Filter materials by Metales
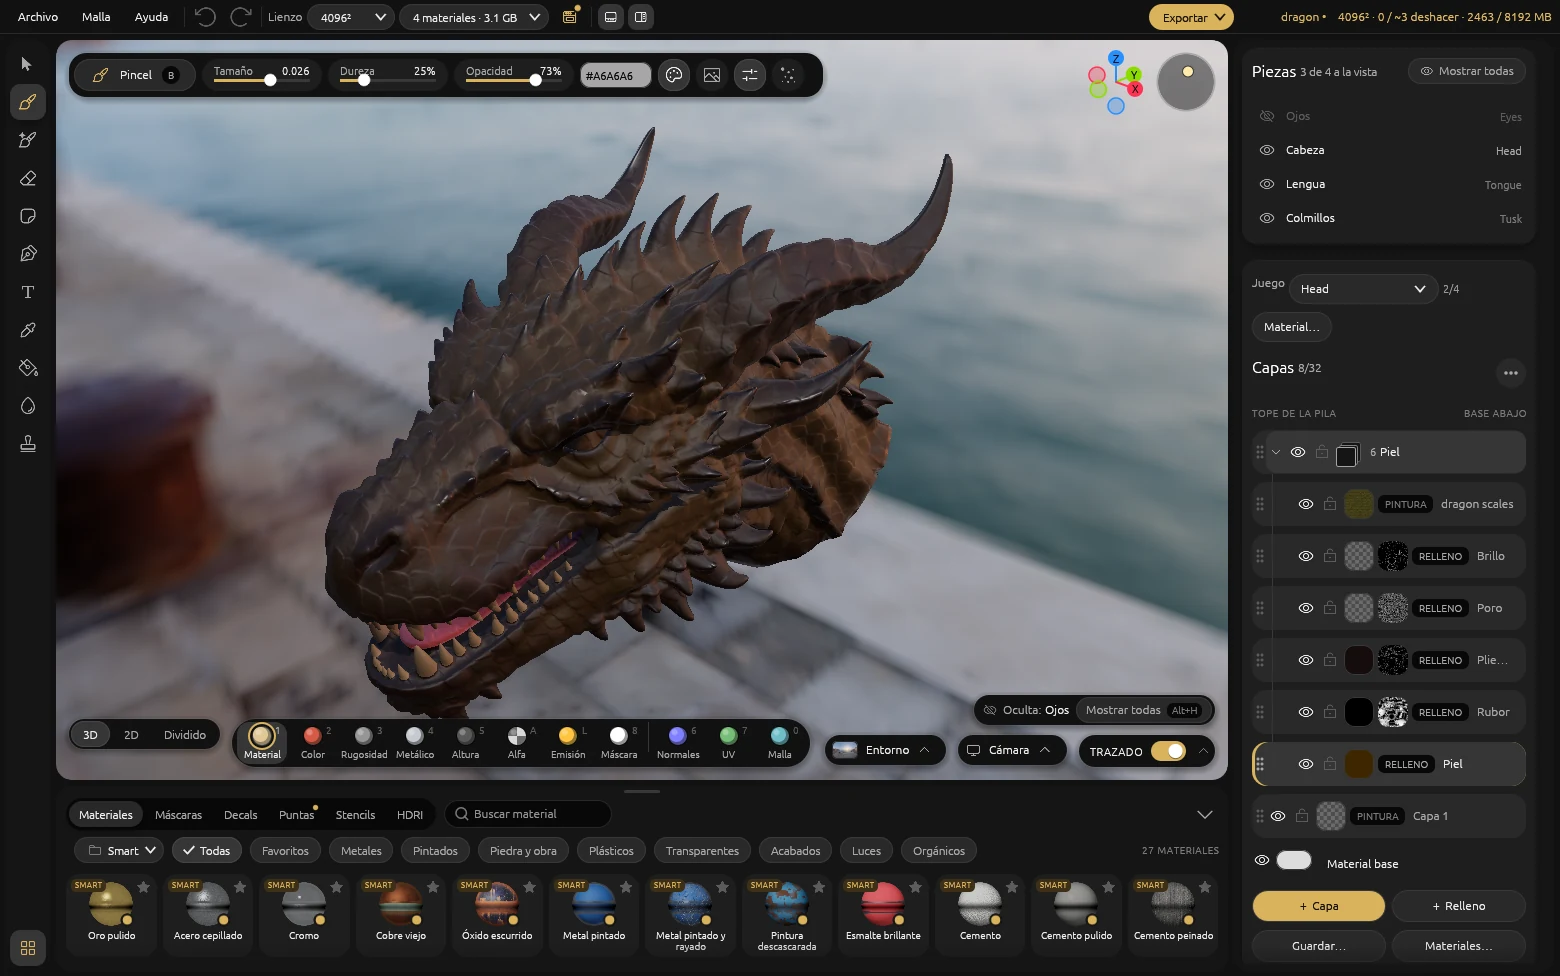 [x=361, y=851]
